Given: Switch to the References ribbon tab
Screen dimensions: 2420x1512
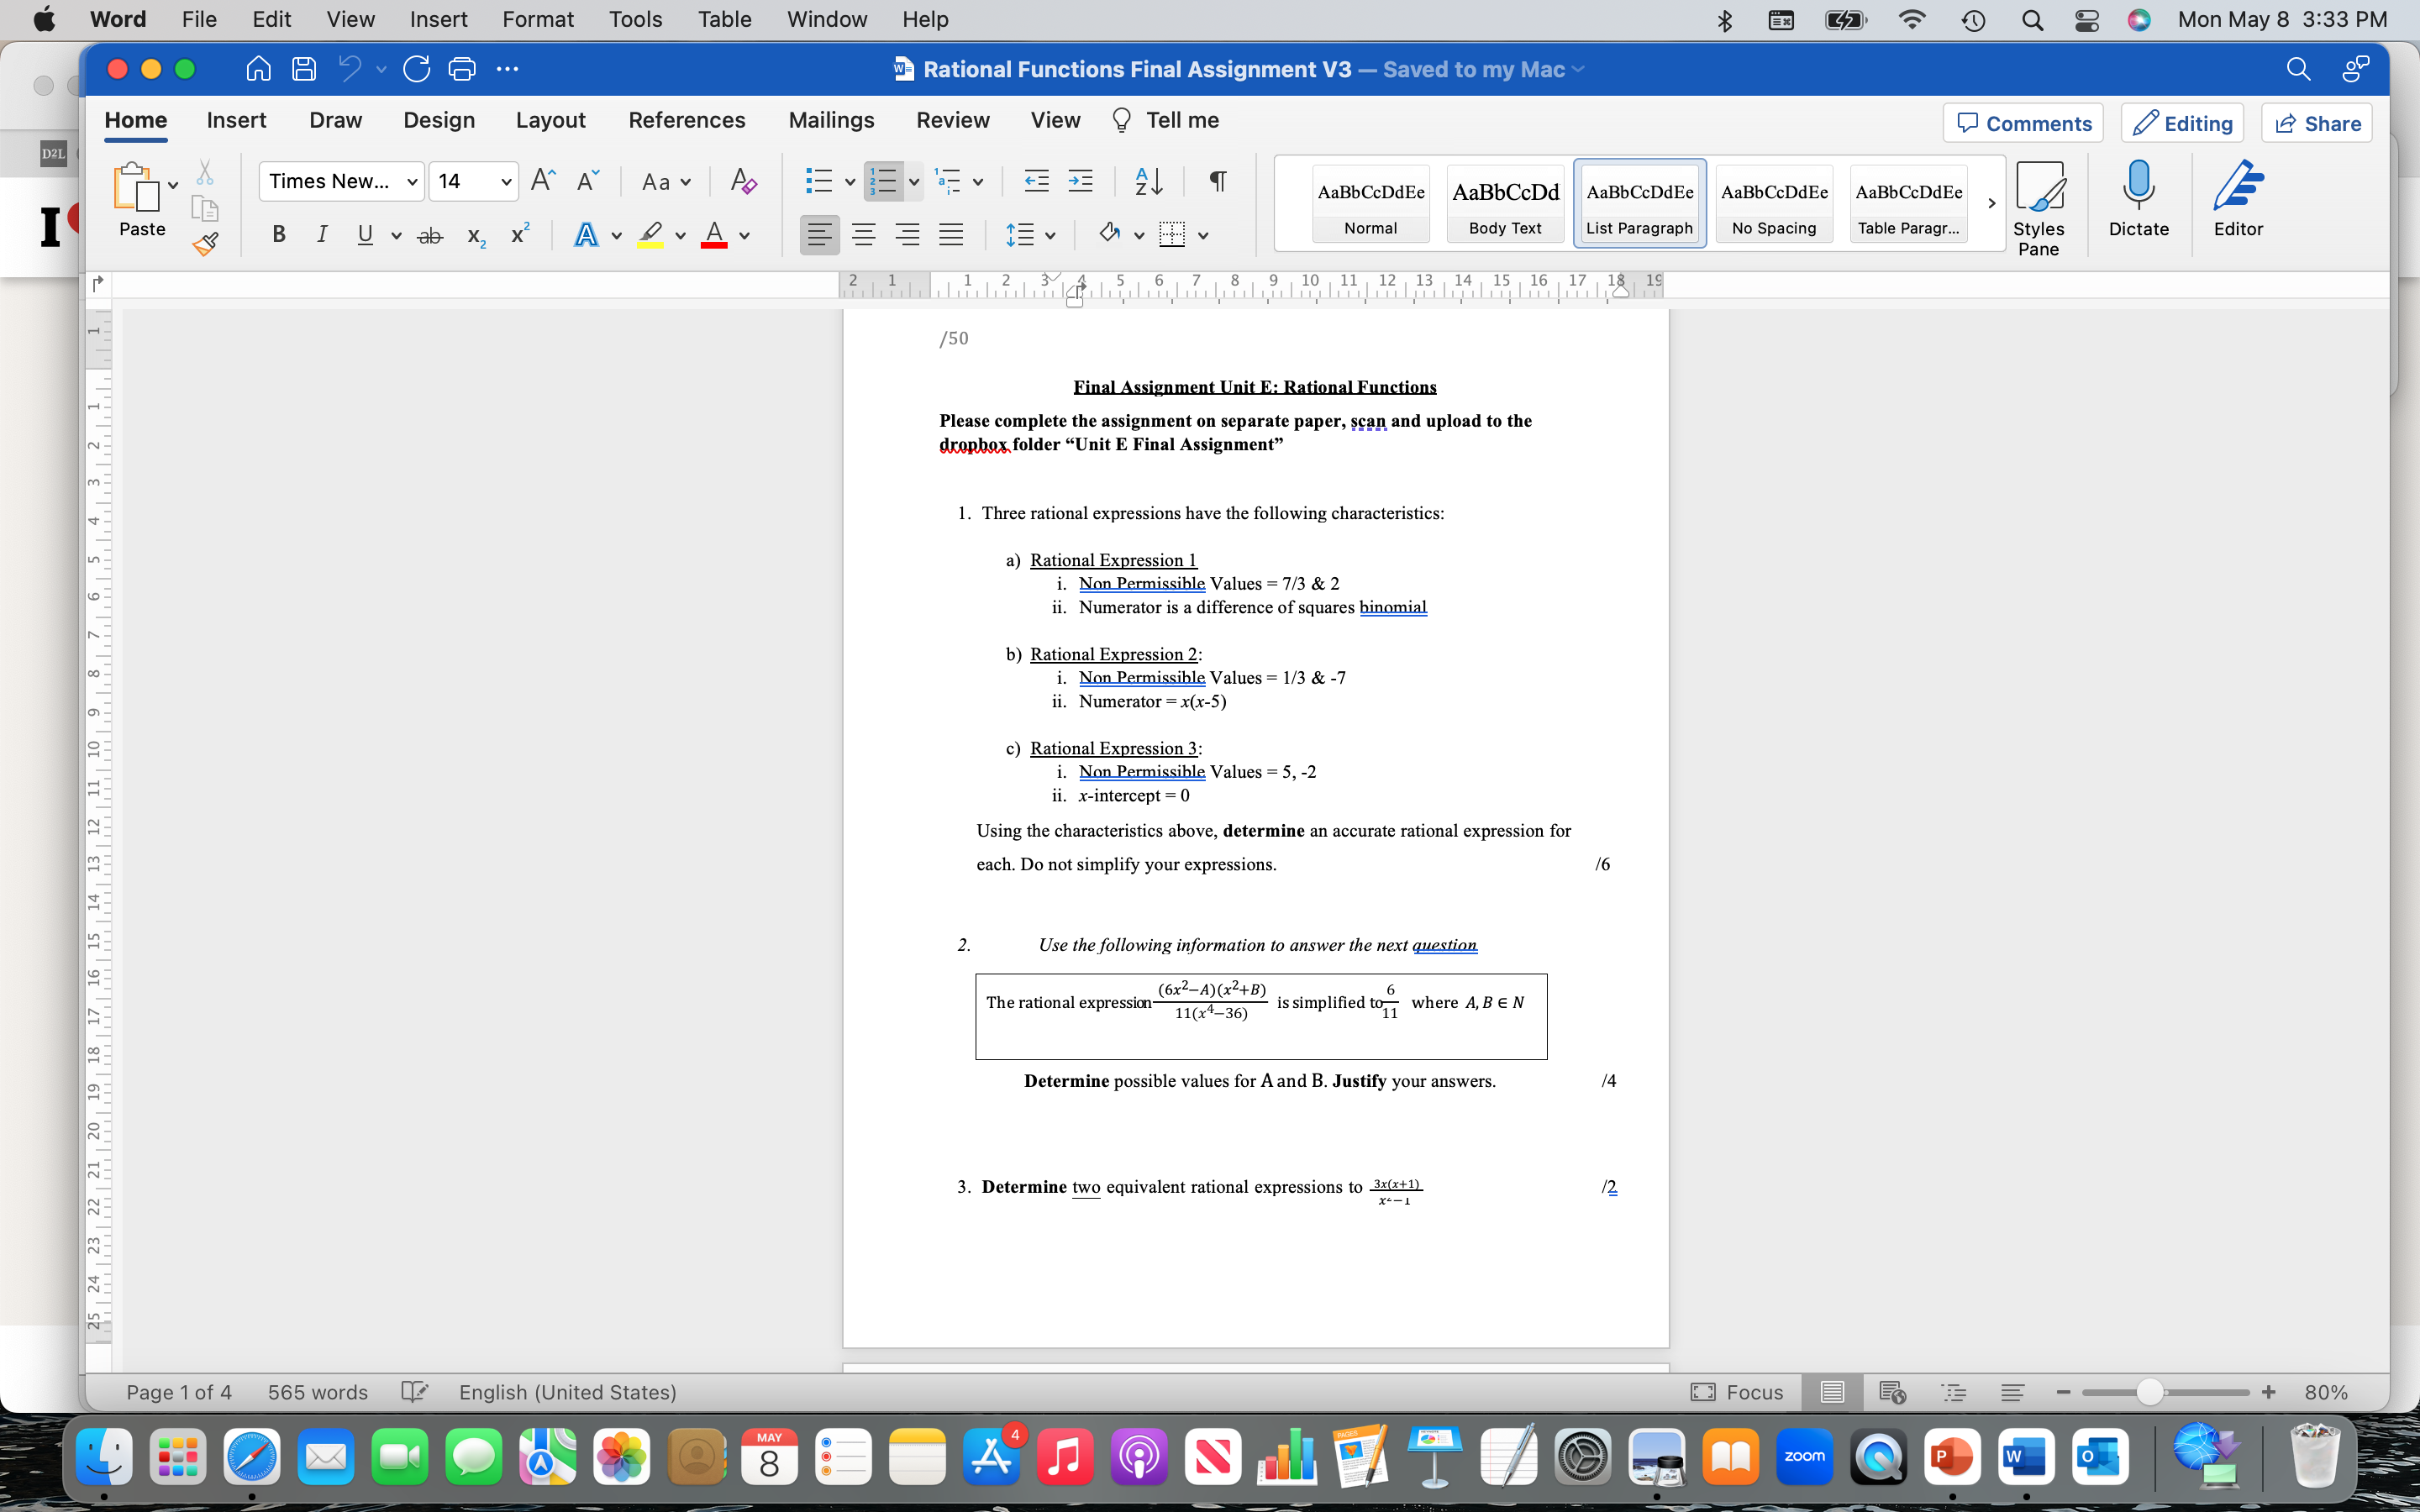Looking at the screenshot, I should click(687, 120).
